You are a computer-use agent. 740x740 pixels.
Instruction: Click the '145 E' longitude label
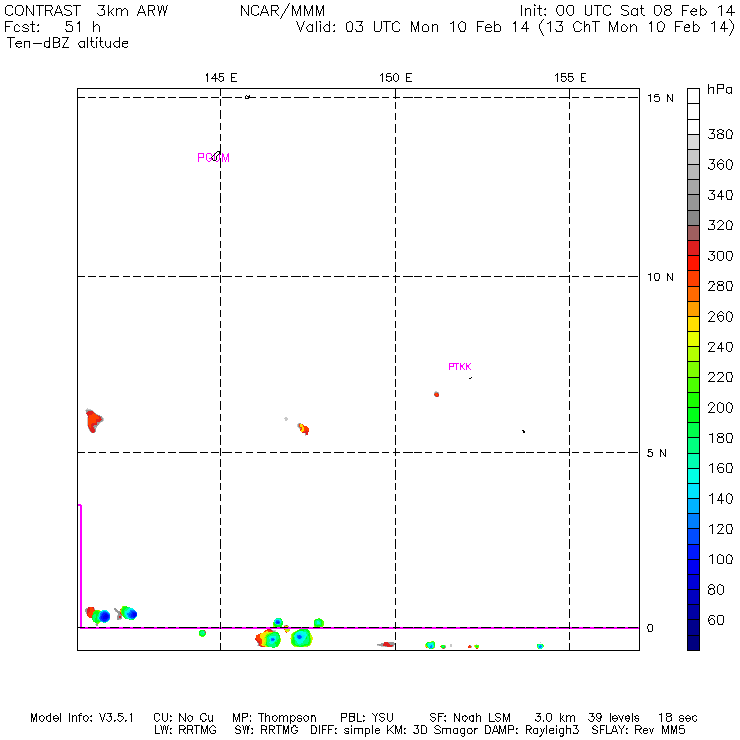[x=220, y=78]
